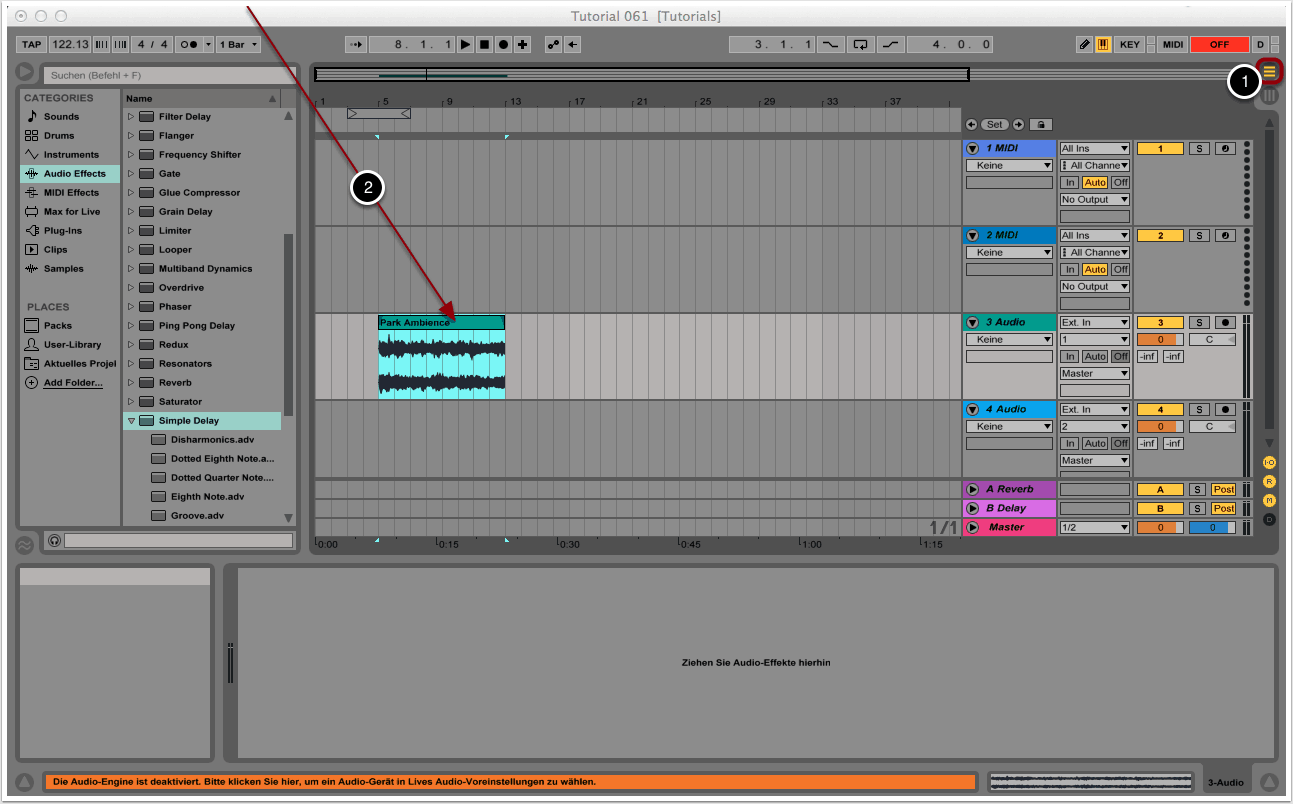1293x804 pixels.
Task: Select the Instruments category
Action: [x=71, y=154]
